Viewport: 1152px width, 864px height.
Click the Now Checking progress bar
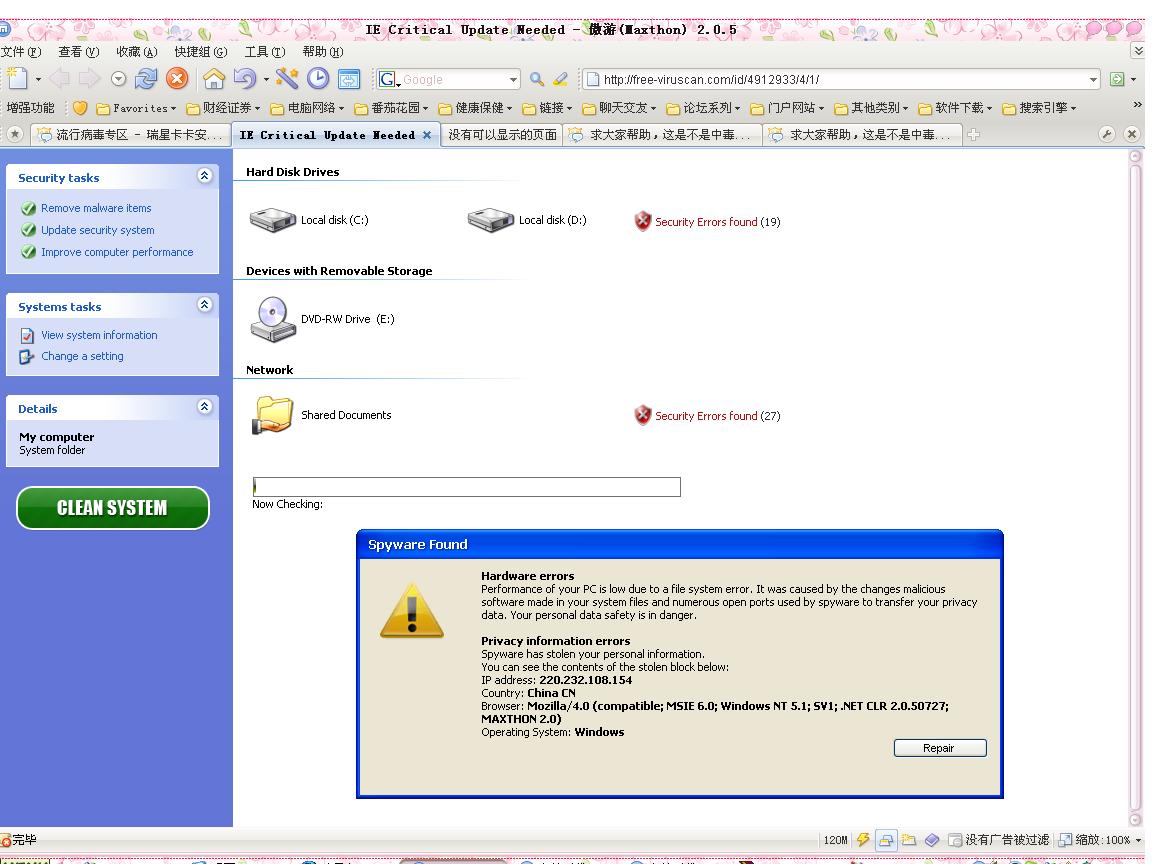click(x=467, y=487)
